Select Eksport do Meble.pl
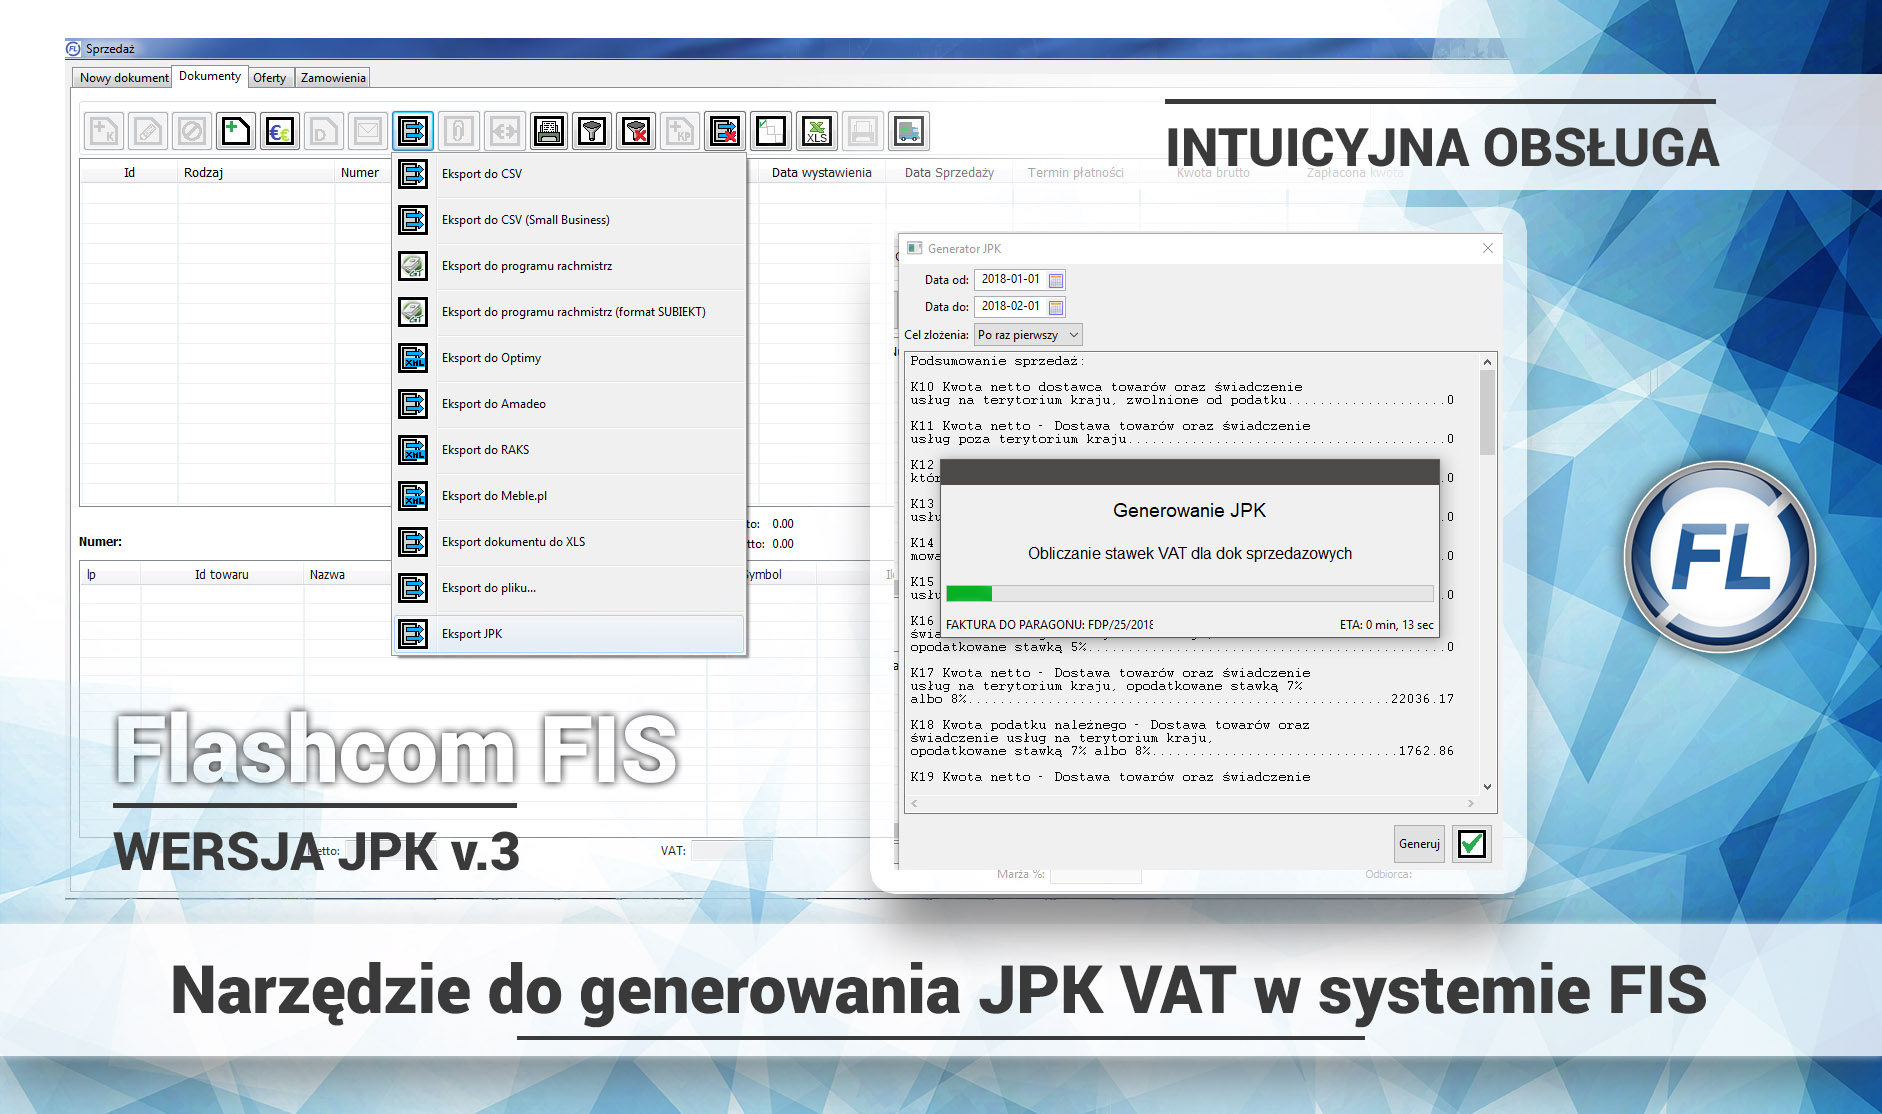 tap(569, 496)
